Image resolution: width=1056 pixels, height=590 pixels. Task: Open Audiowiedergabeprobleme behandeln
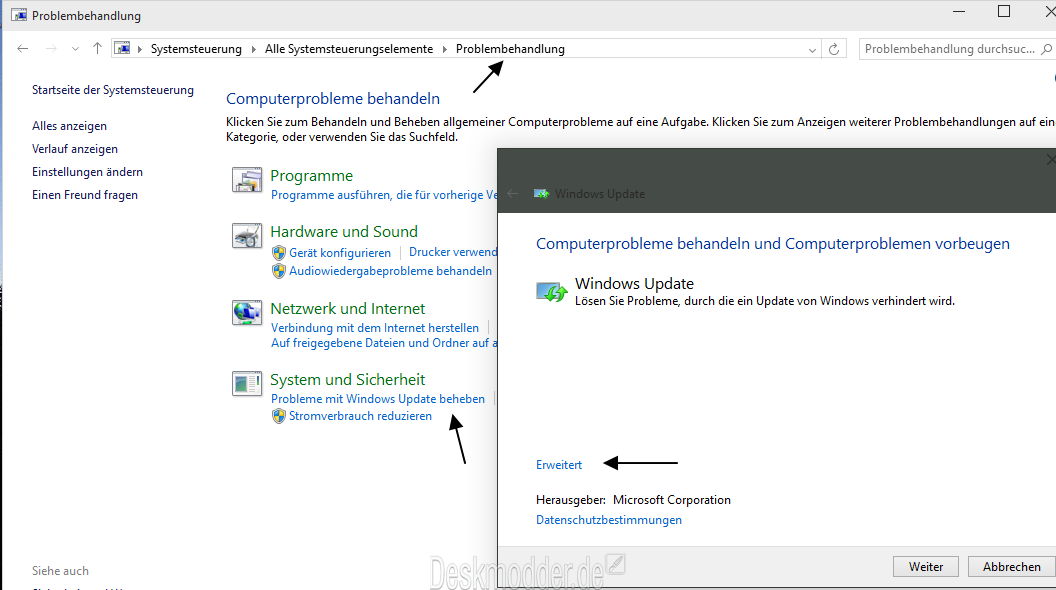(390, 271)
